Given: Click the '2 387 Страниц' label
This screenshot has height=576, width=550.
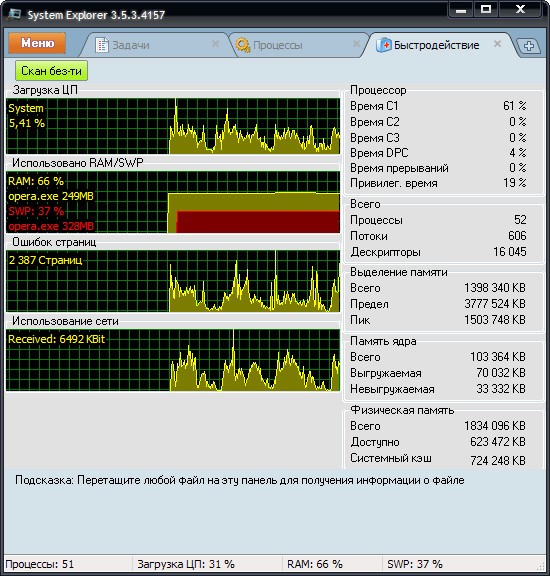Looking at the screenshot, I should (46, 260).
